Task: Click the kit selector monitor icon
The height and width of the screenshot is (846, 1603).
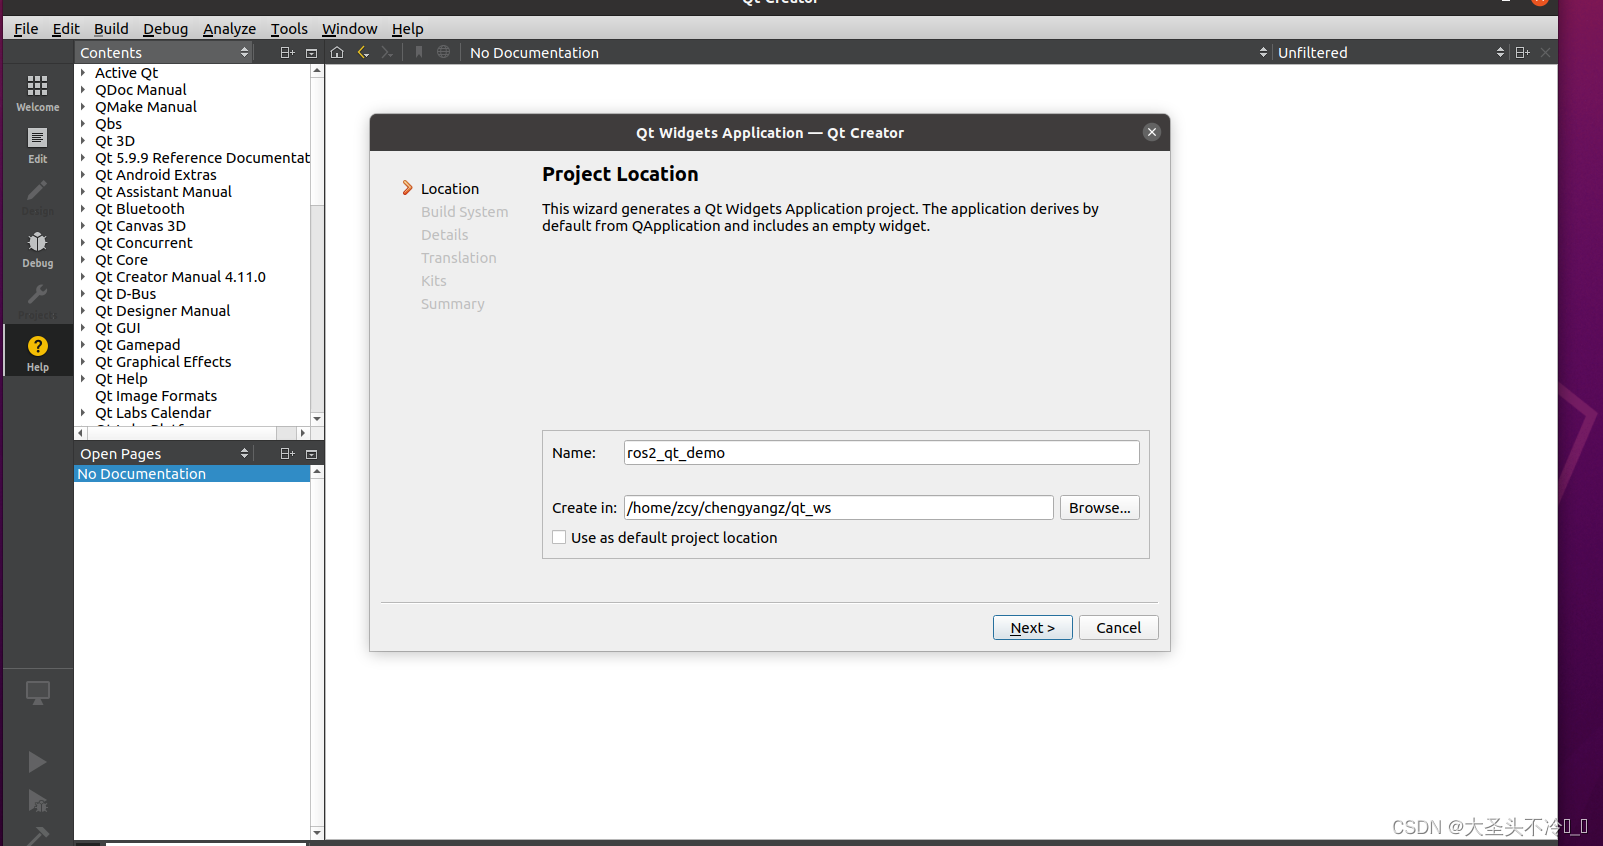Action: 37,692
